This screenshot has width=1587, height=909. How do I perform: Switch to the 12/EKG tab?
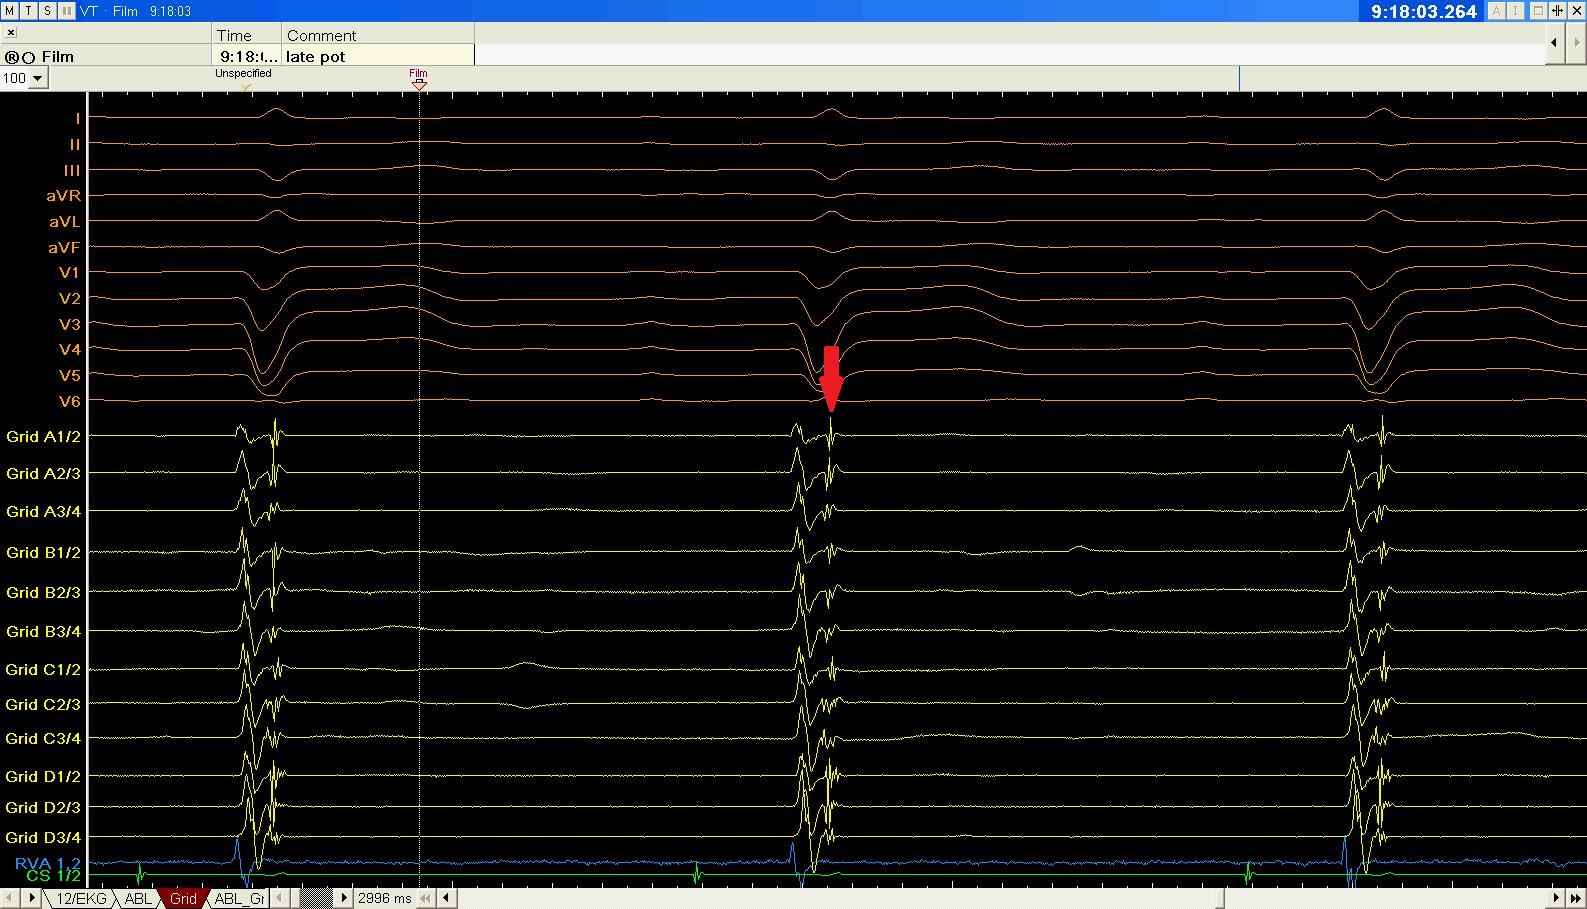(x=80, y=898)
